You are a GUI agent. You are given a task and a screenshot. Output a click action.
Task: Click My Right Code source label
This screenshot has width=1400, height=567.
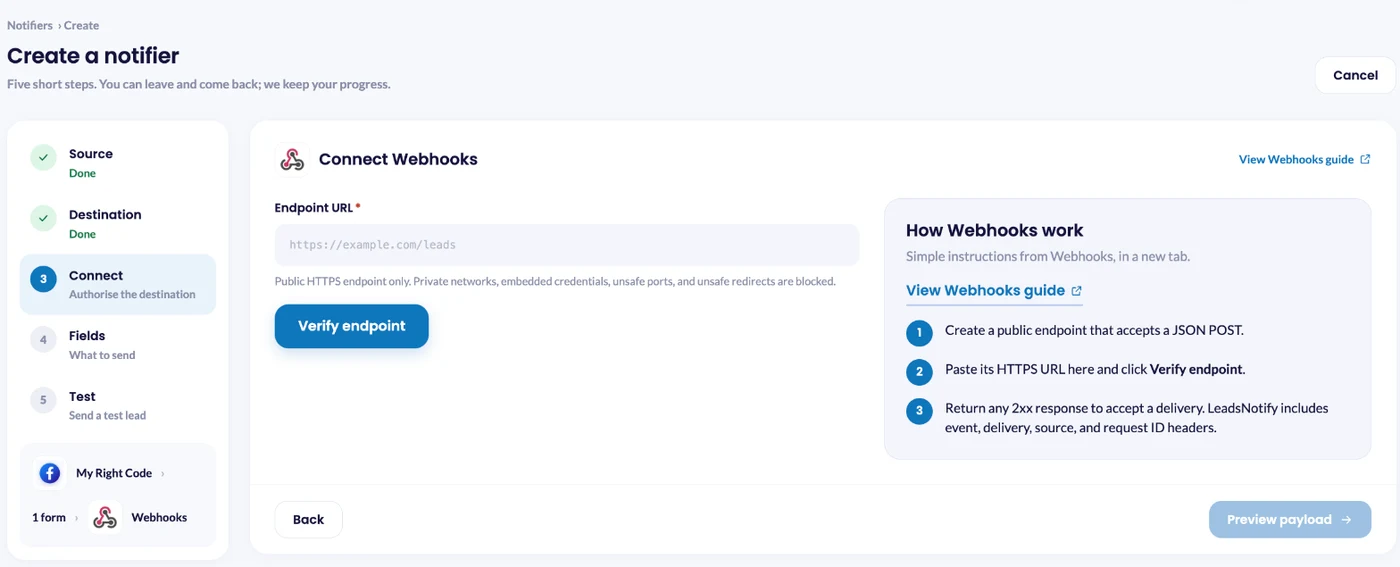click(x=114, y=473)
